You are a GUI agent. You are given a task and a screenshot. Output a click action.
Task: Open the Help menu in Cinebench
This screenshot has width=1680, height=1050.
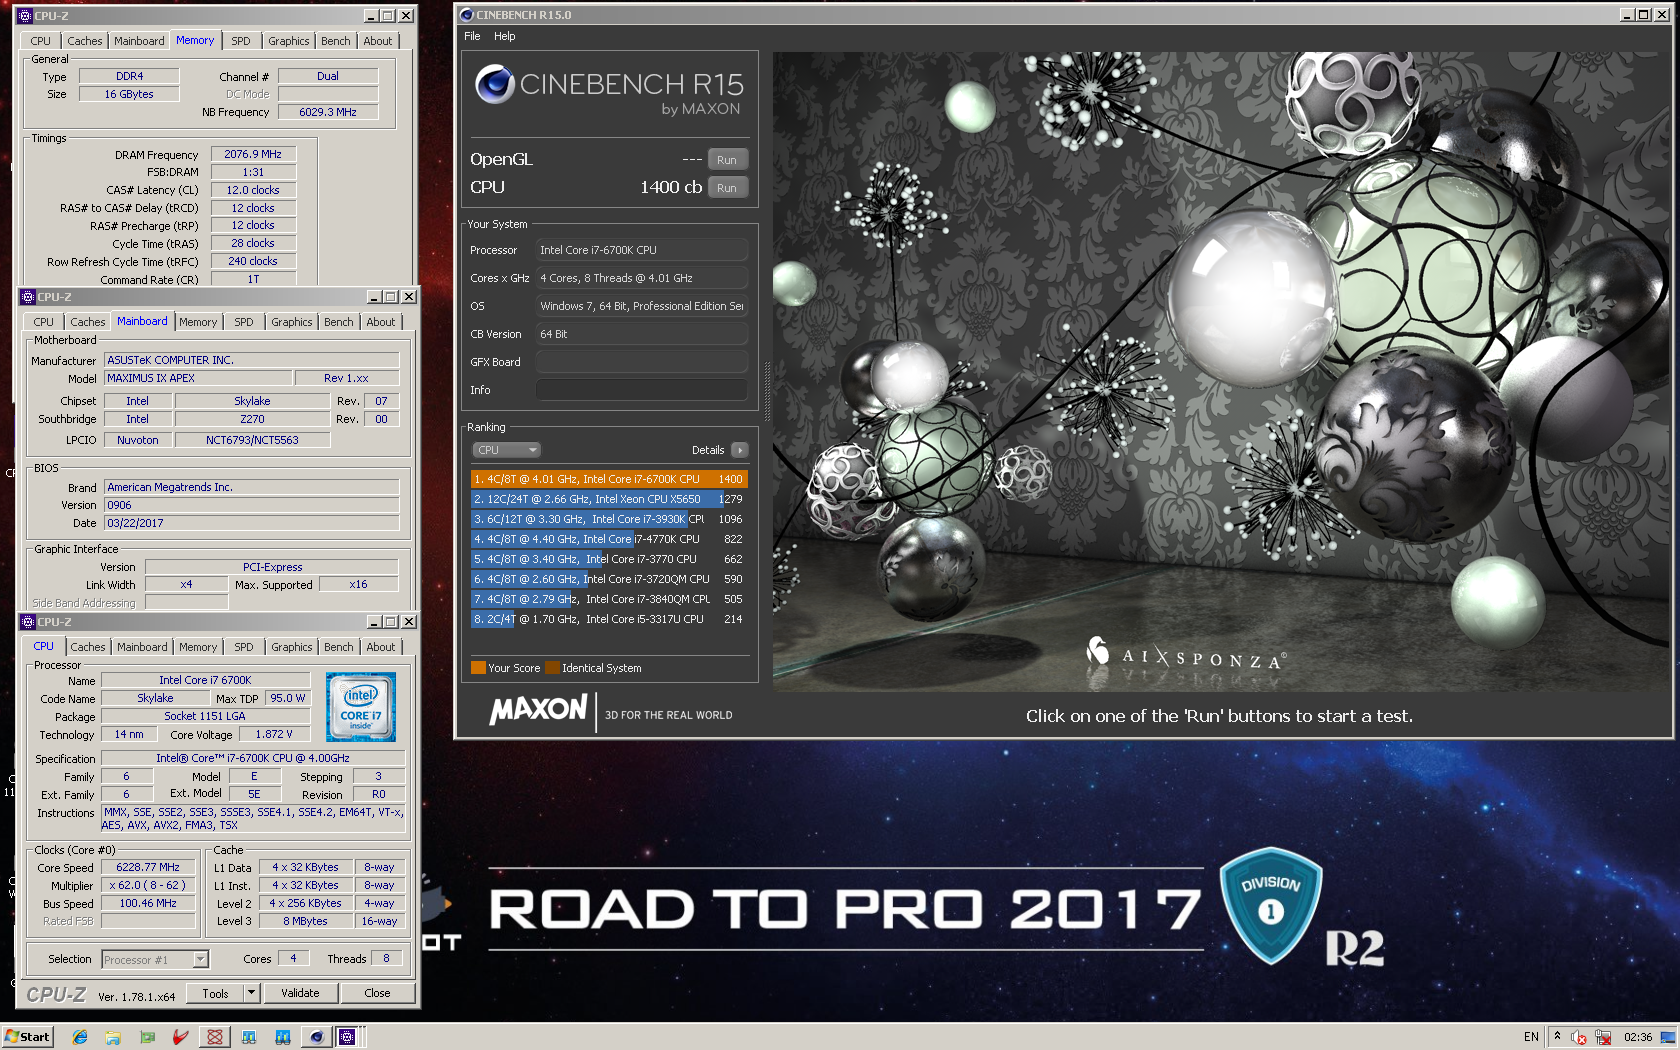tap(505, 36)
